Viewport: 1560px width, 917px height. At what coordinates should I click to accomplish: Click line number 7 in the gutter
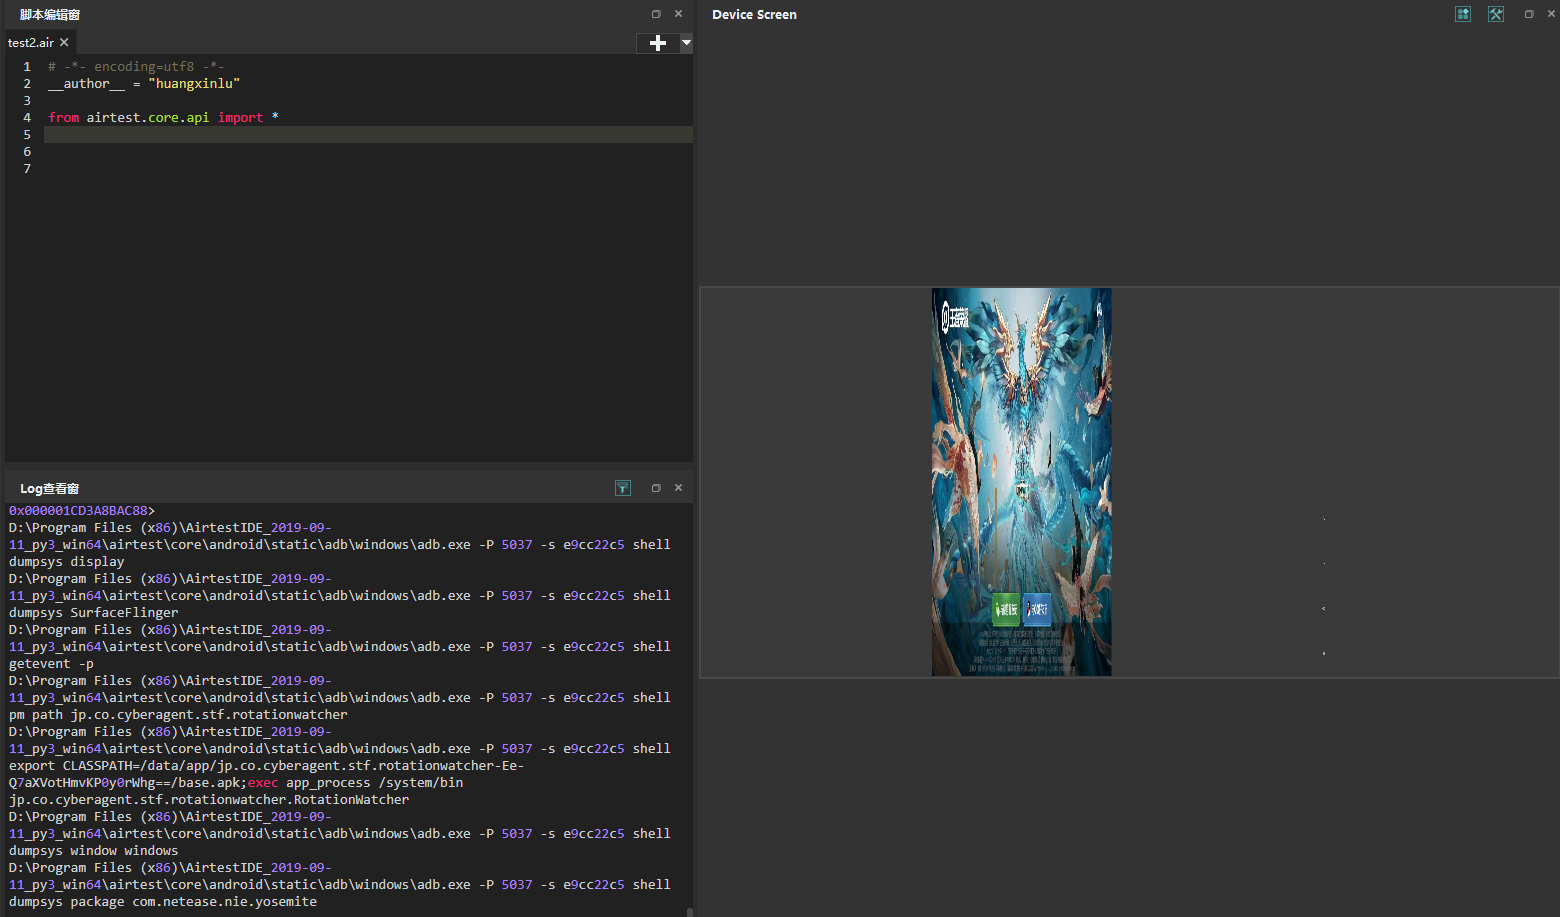27,169
